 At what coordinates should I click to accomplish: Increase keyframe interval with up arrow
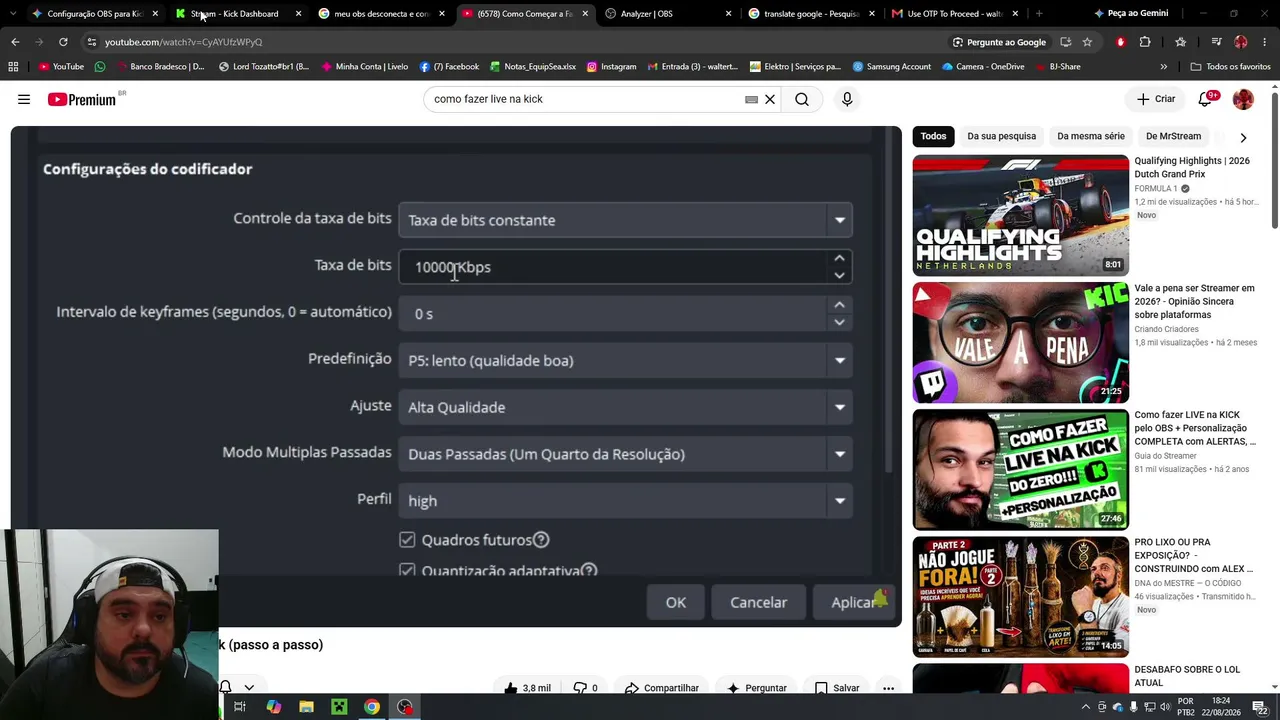(x=839, y=306)
